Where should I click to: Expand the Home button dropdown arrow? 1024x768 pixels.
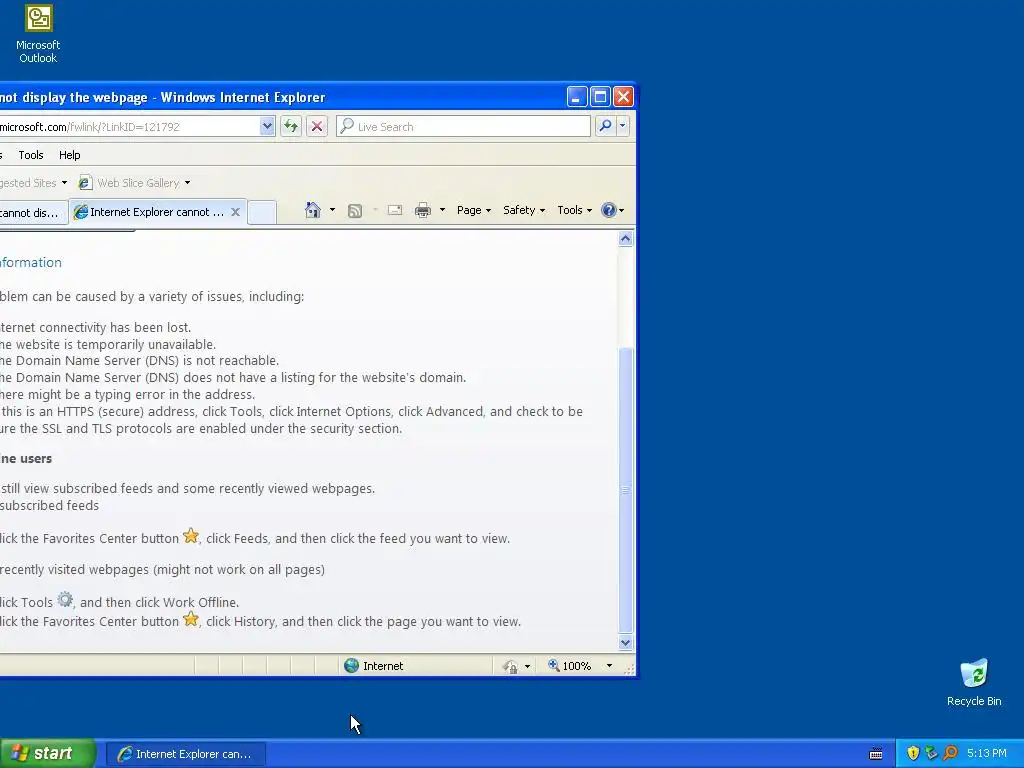[x=332, y=210]
